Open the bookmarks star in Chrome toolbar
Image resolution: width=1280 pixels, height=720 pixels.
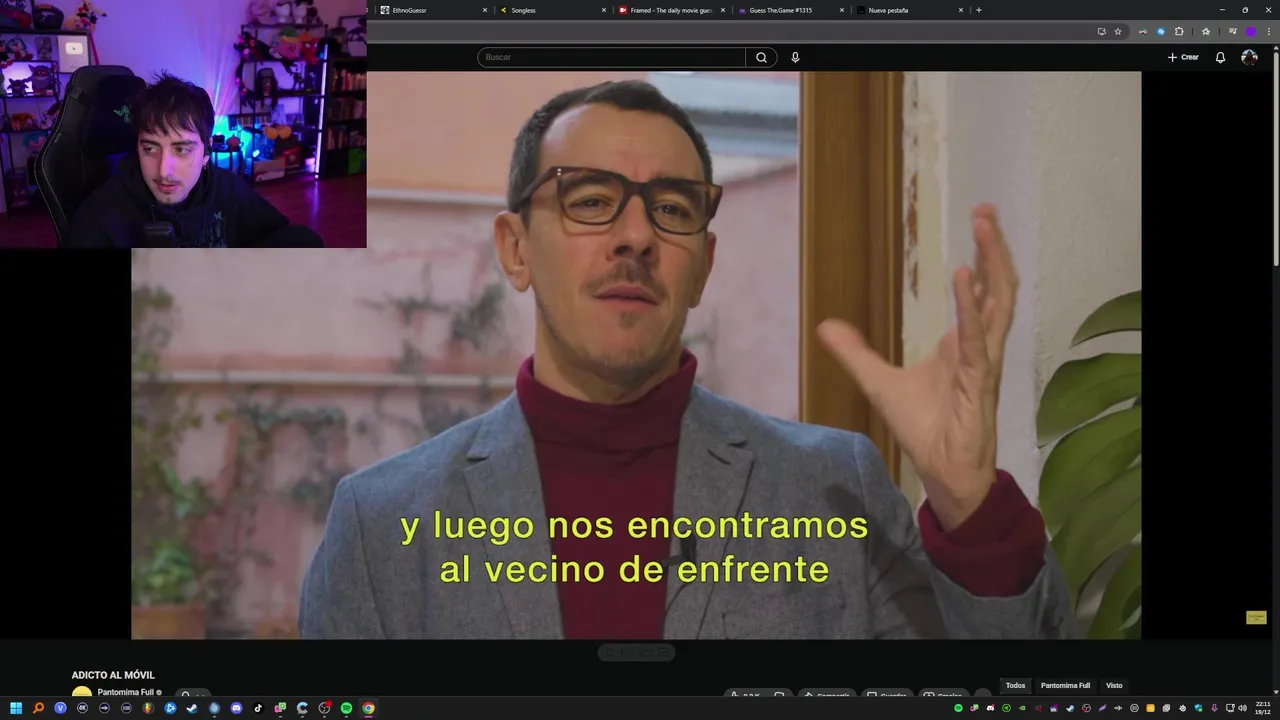pos(1206,32)
